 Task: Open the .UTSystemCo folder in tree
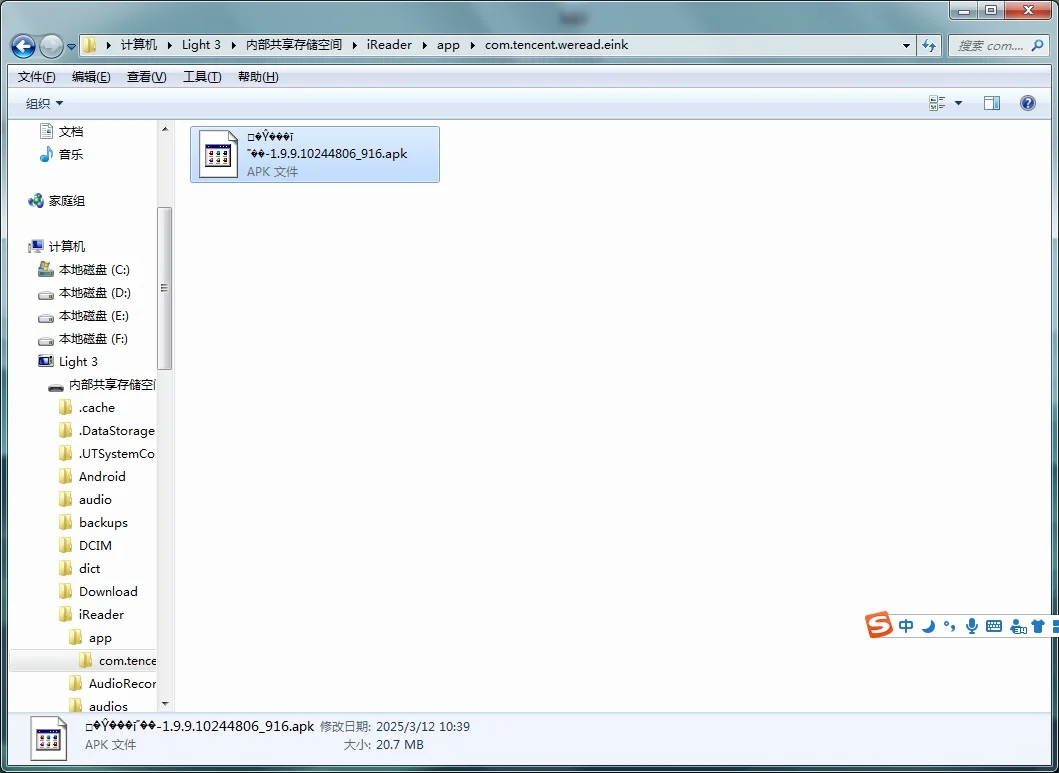point(107,454)
